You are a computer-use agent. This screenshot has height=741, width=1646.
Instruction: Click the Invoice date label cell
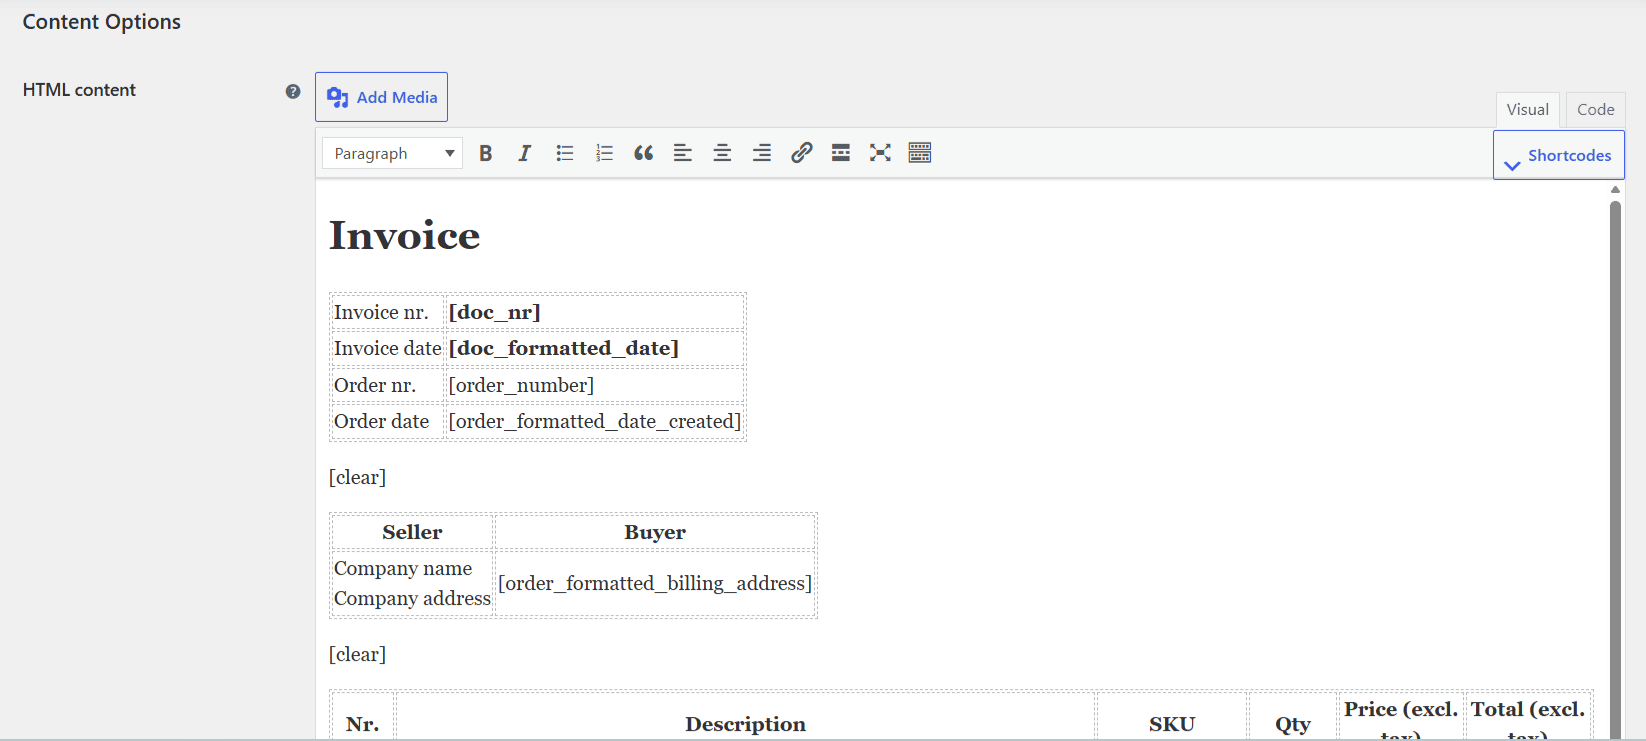(x=387, y=348)
